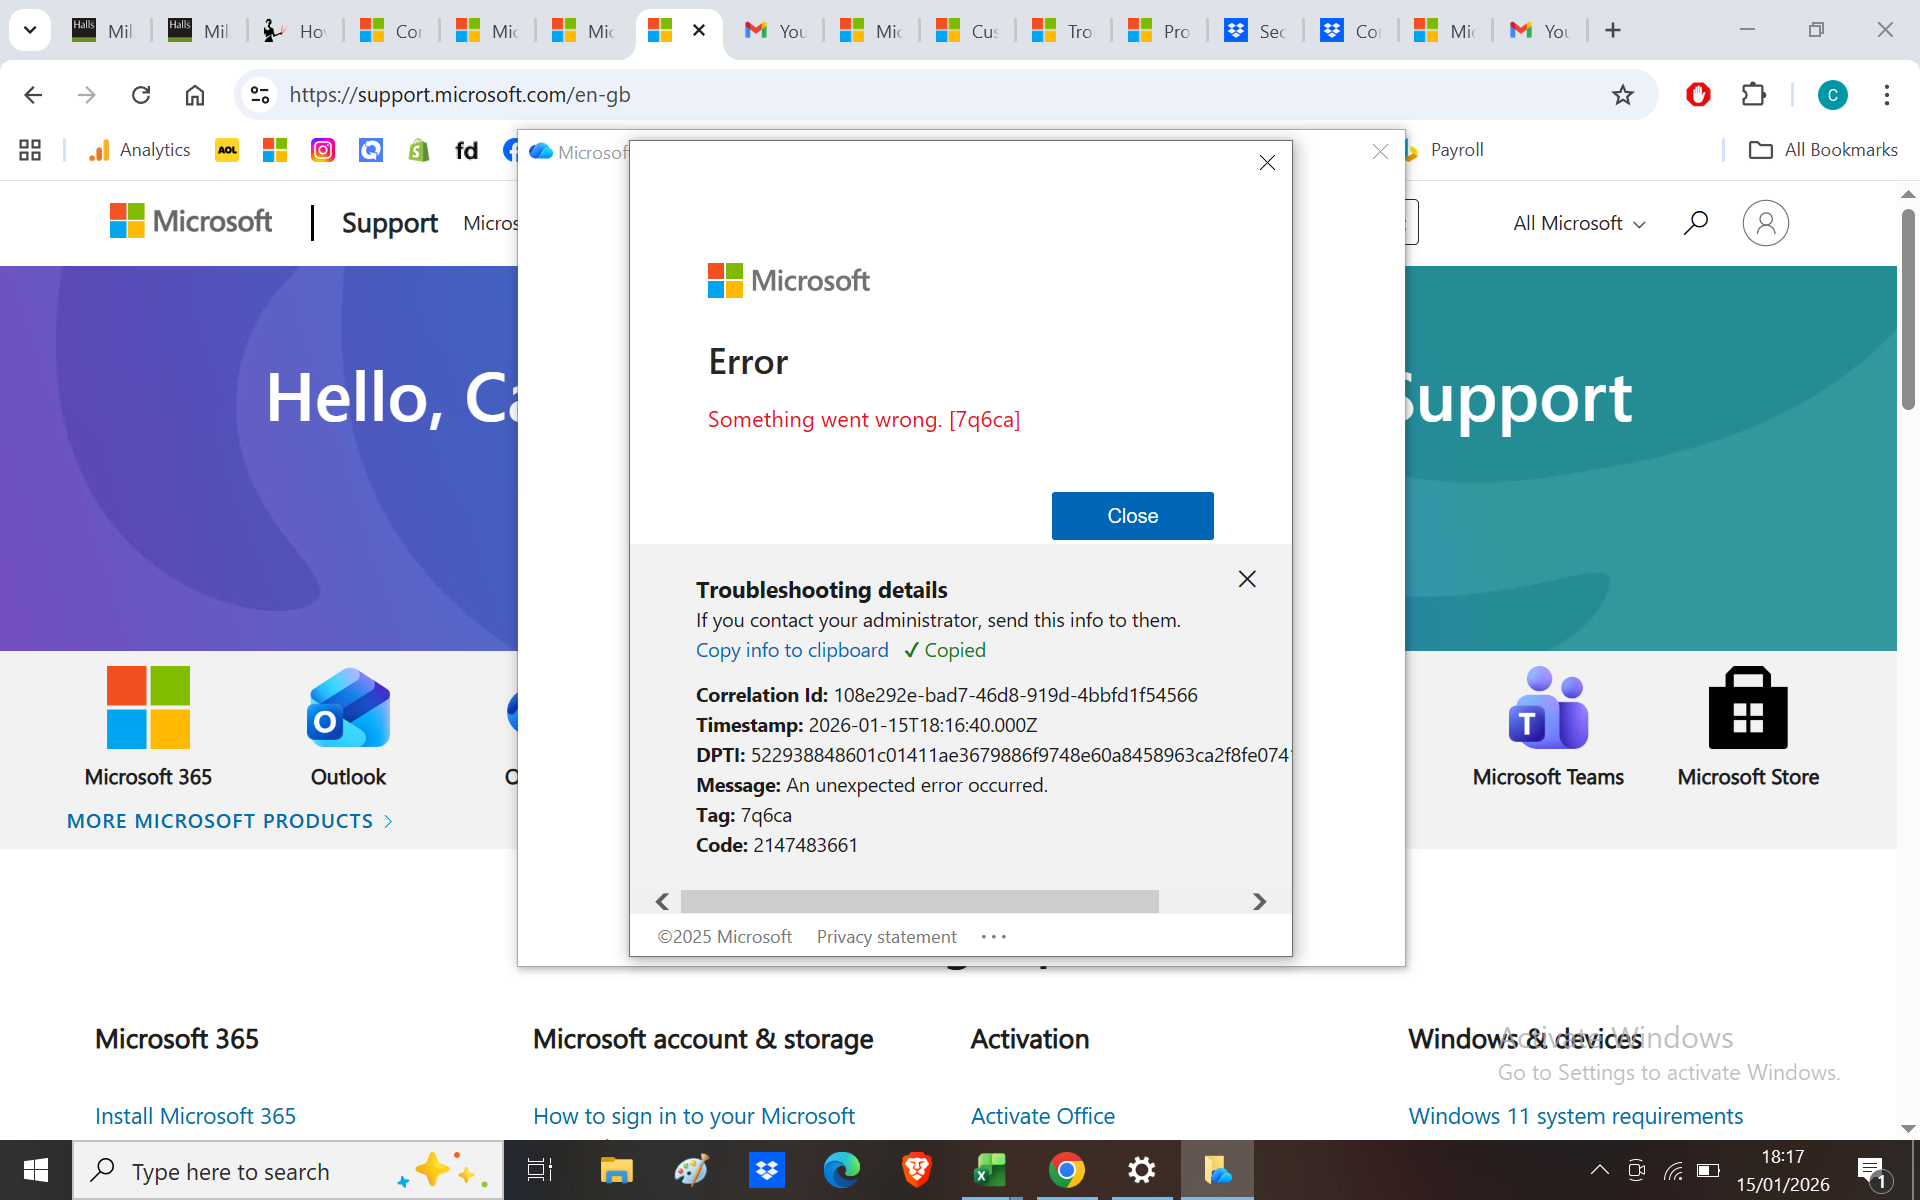Dismiss the Troubleshooting details panel with its X

(x=1247, y=579)
